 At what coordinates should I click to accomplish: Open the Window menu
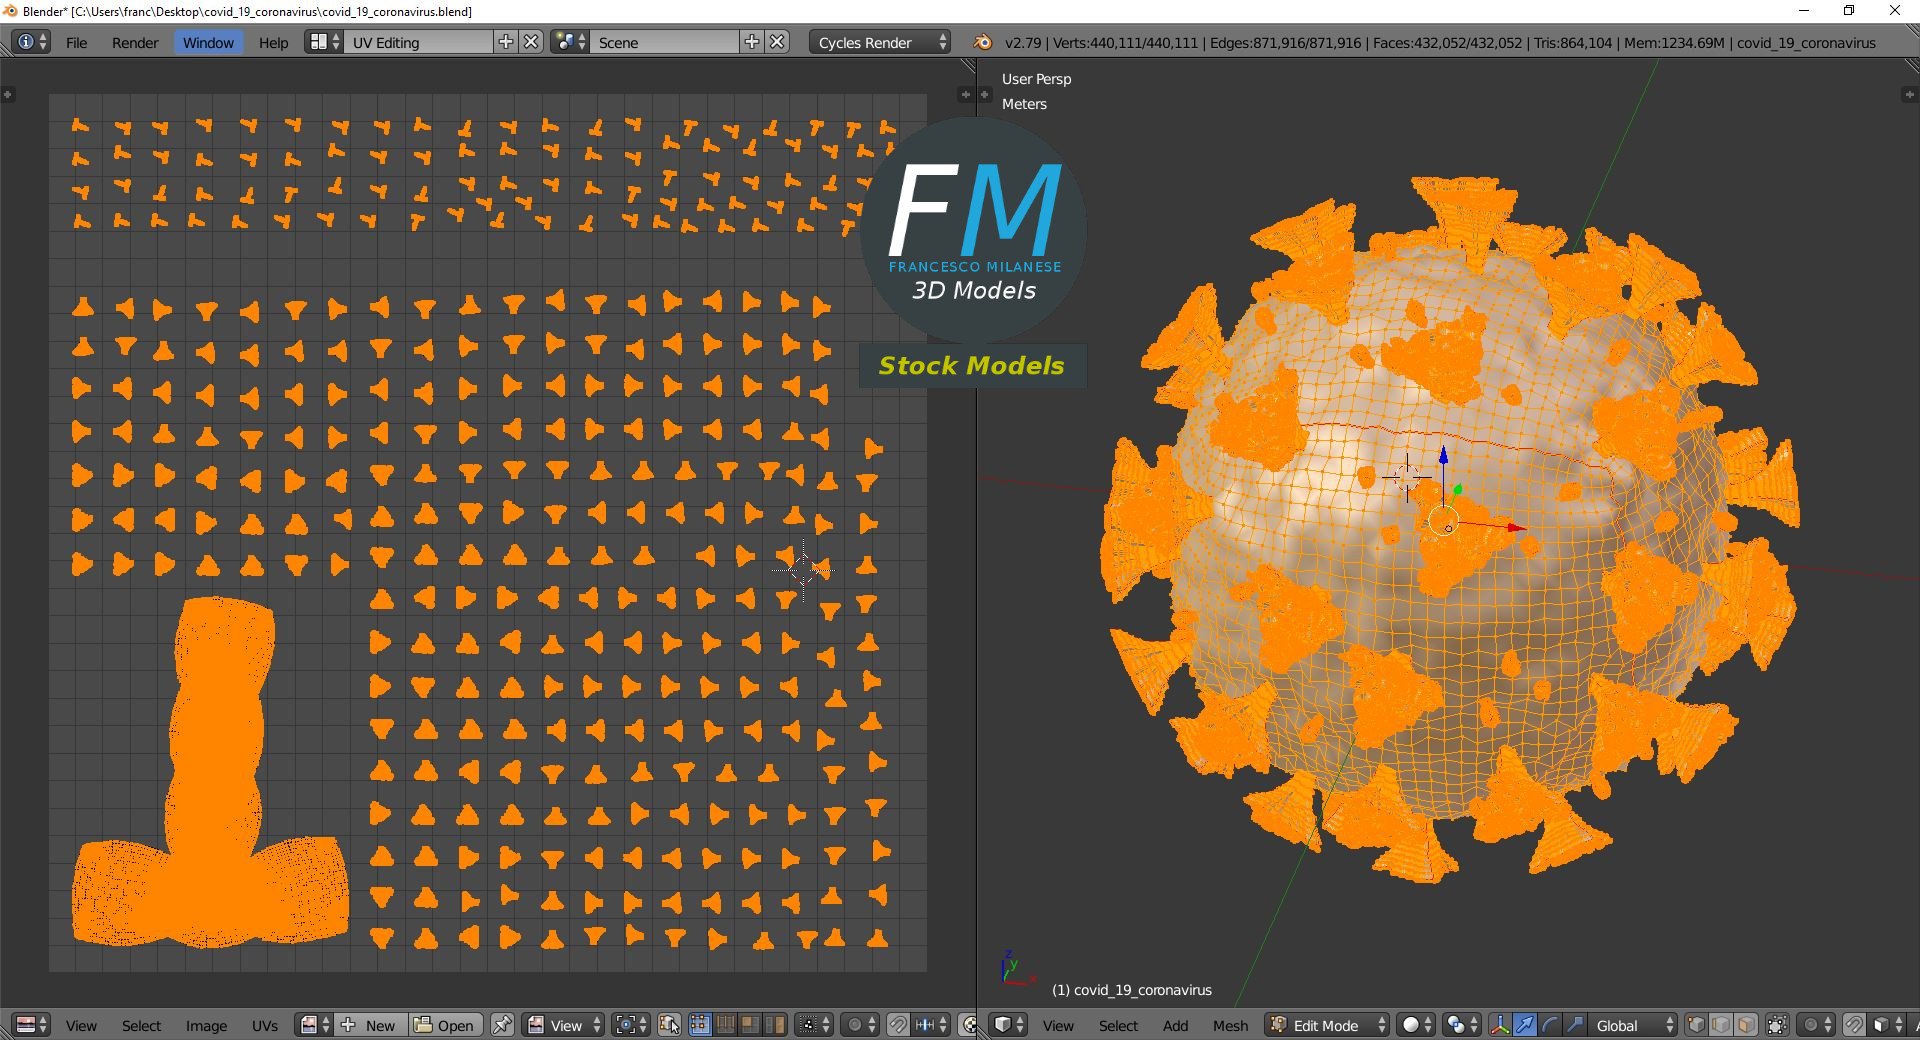click(208, 42)
